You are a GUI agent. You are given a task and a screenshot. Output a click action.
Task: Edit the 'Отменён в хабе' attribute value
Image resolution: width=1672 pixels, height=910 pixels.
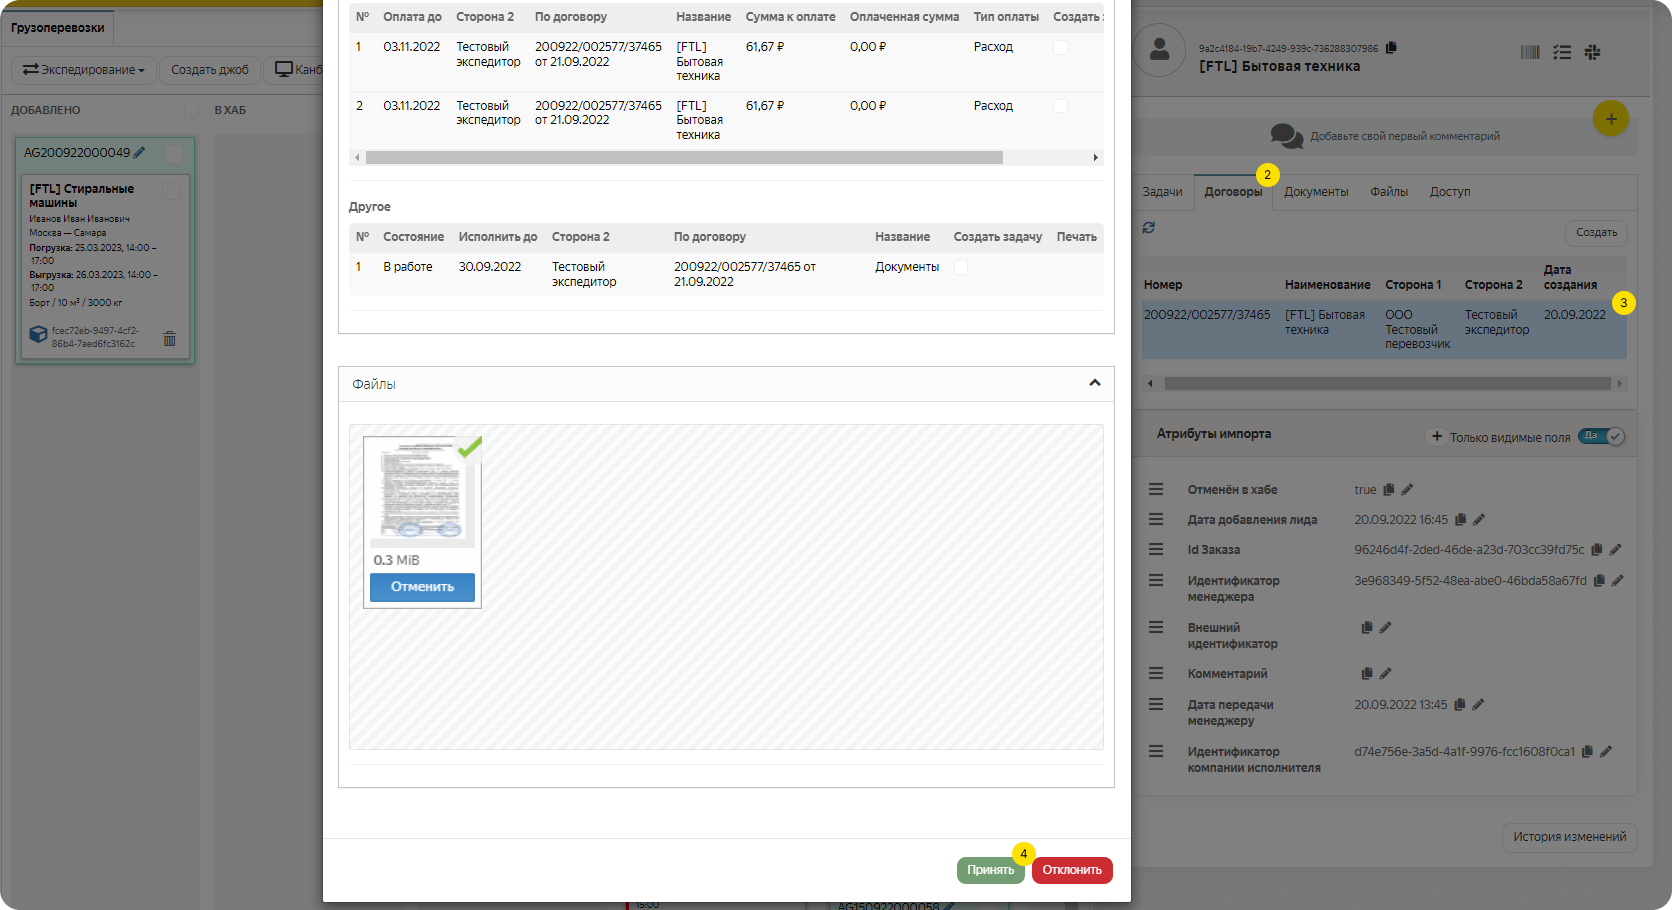tap(1408, 490)
